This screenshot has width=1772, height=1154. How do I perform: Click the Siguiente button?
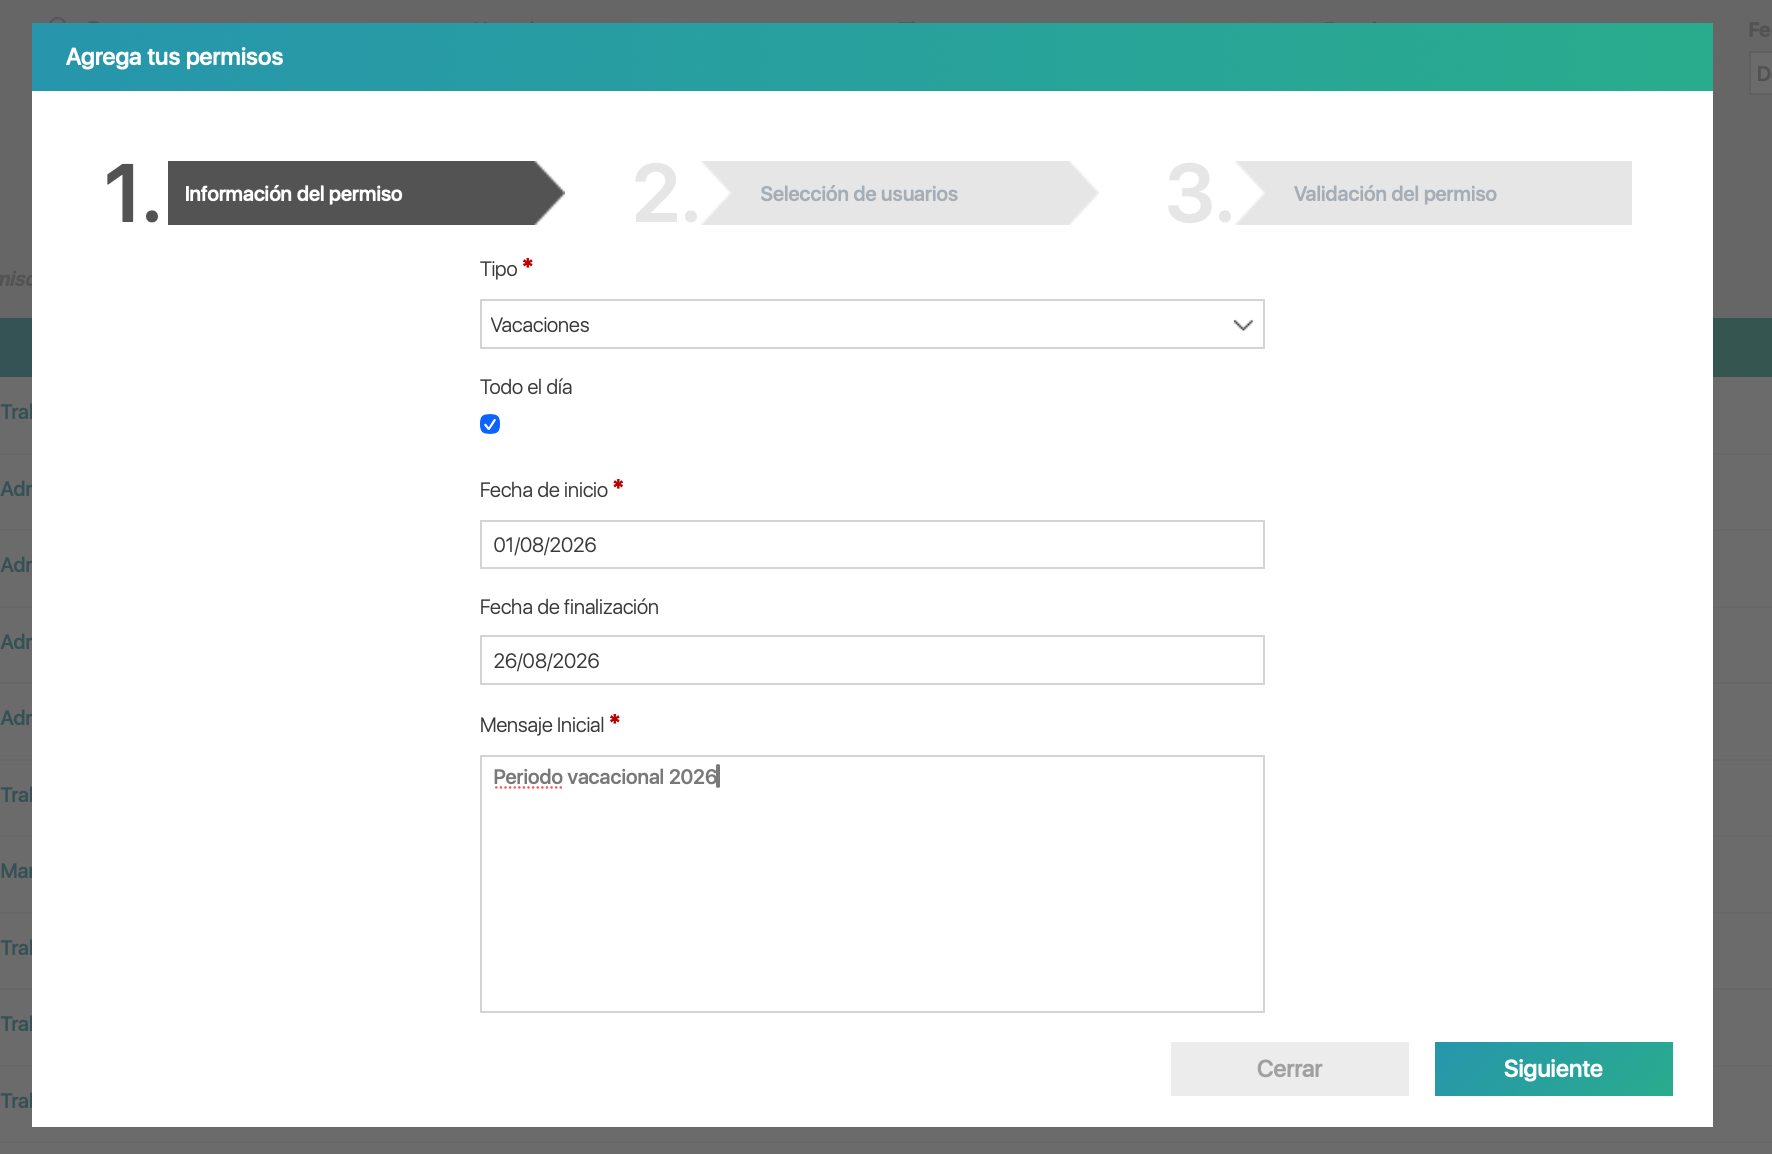coord(1553,1069)
